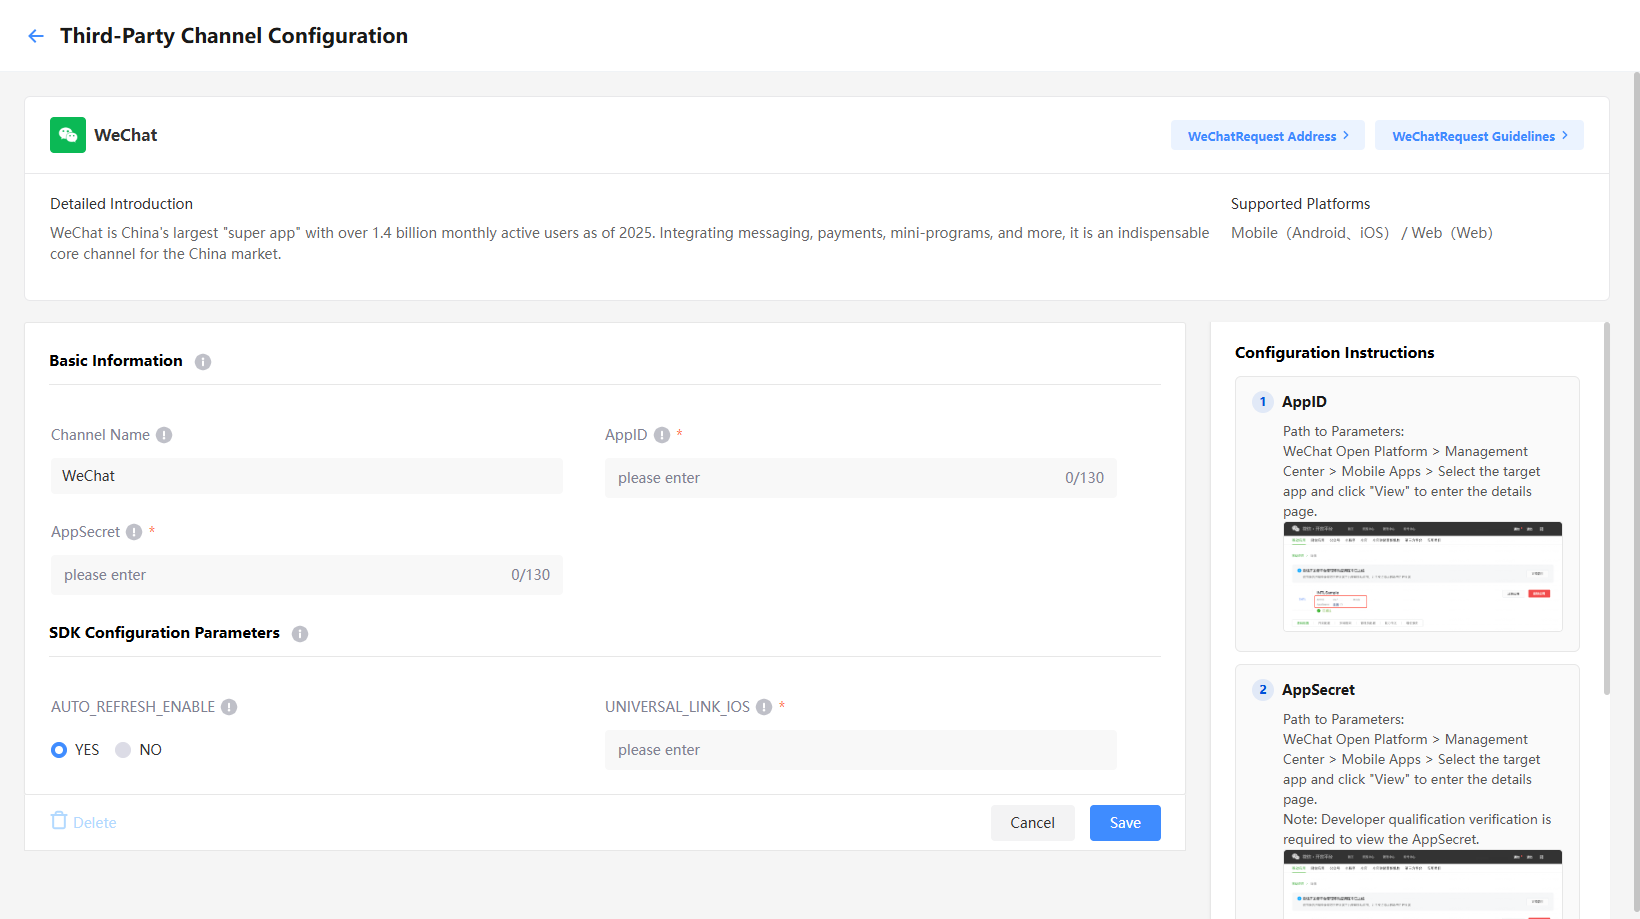The height and width of the screenshot is (919, 1640).
Task: Select YES for AUTO_REFRESH_ENABLE
Action: [59, 750]
